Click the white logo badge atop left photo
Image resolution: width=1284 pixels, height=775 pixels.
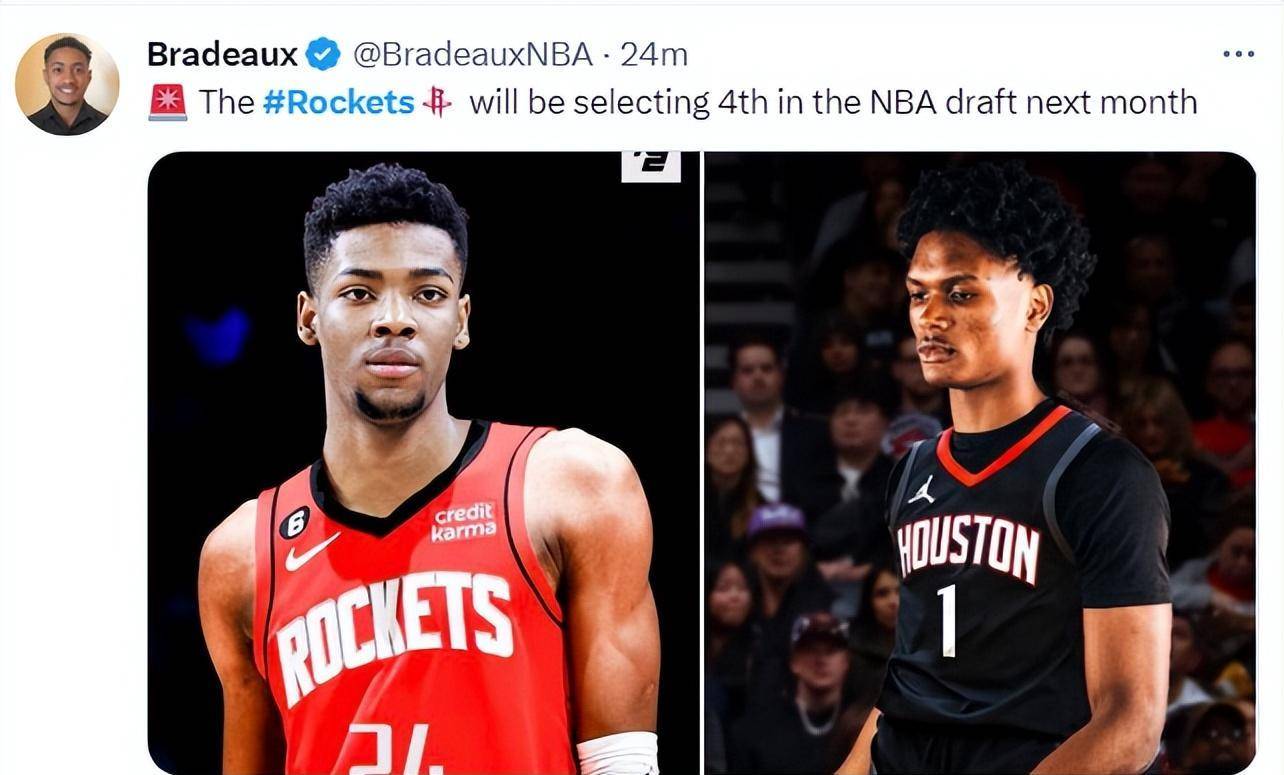point(651,166)
